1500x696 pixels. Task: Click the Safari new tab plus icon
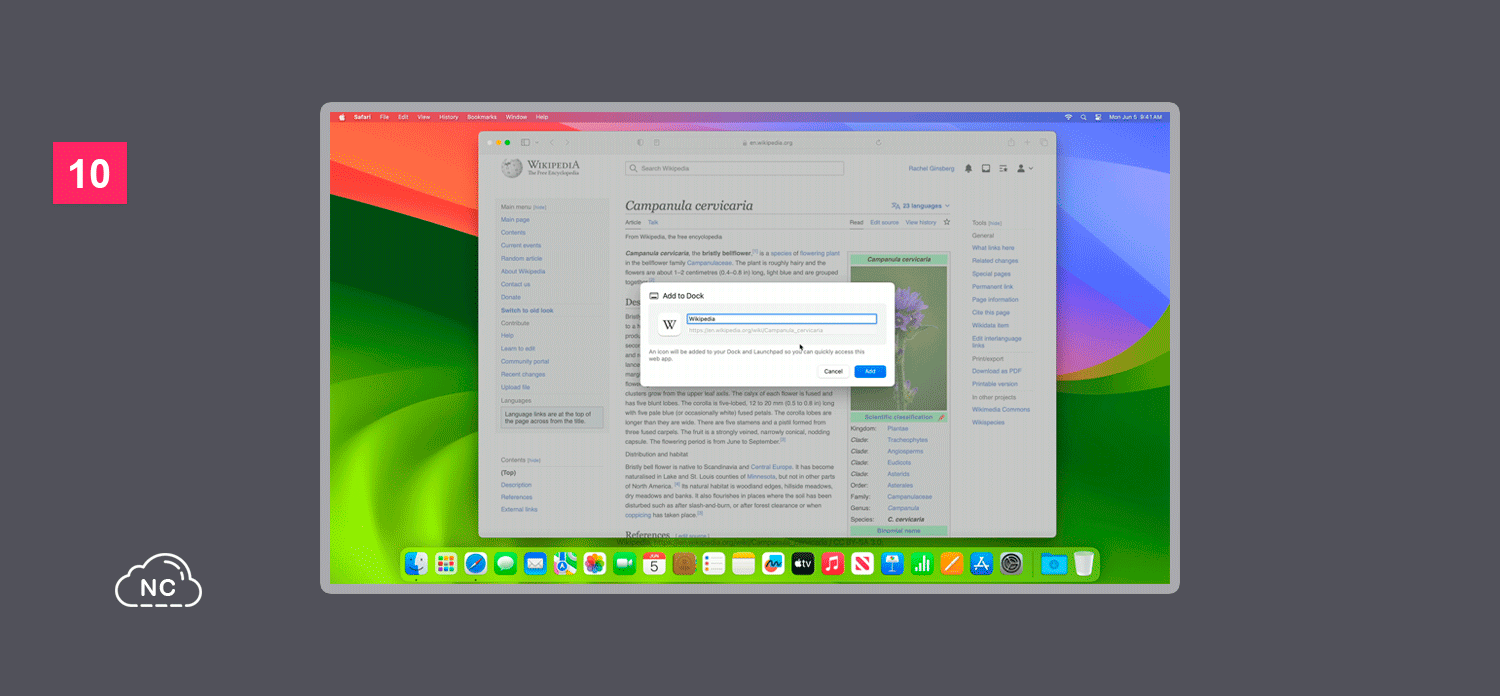coord(1027,143)
